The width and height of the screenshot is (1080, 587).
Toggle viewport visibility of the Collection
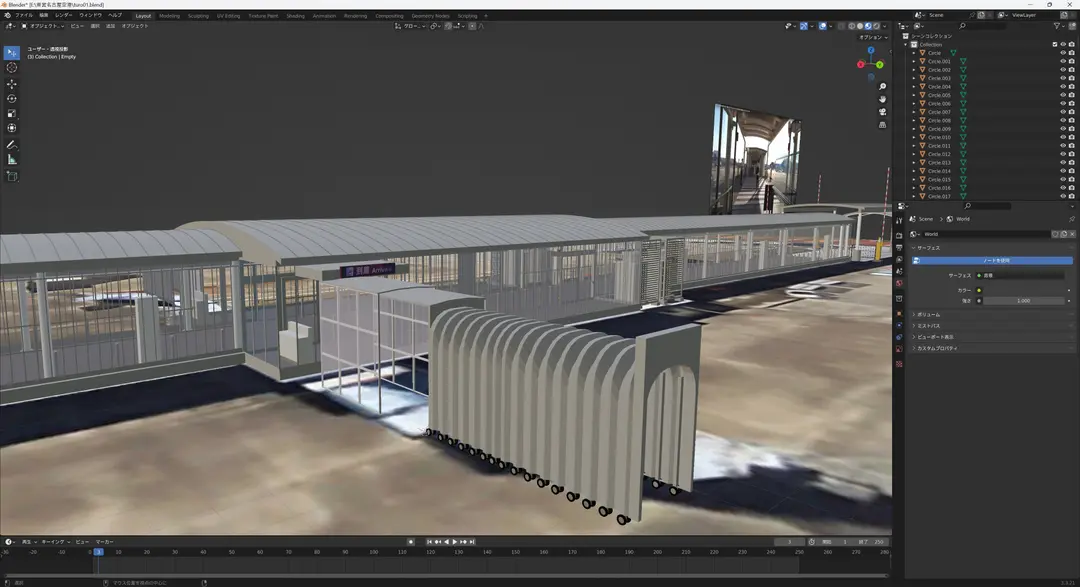[x=1063, y=44]
